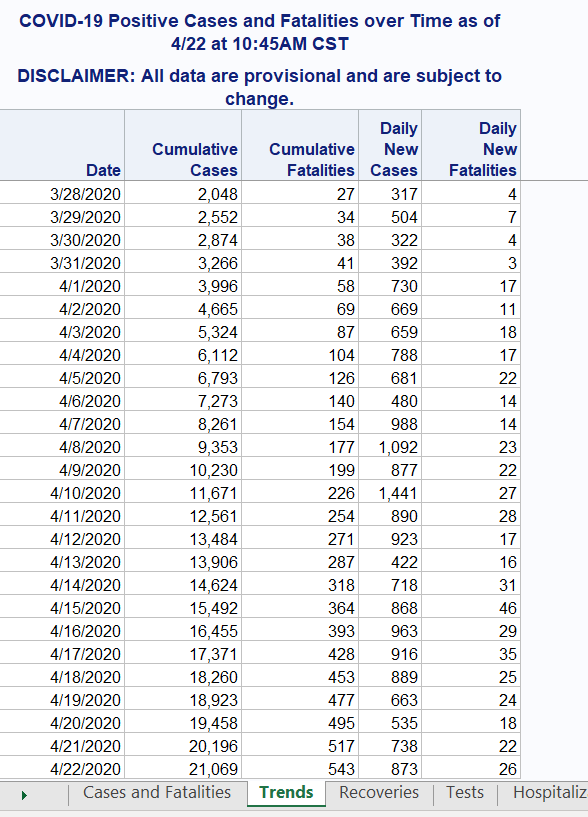Select the Cumulative Cases column header
Image resolution: width=588 pixels, height=817 pixels.
point(183,145)
